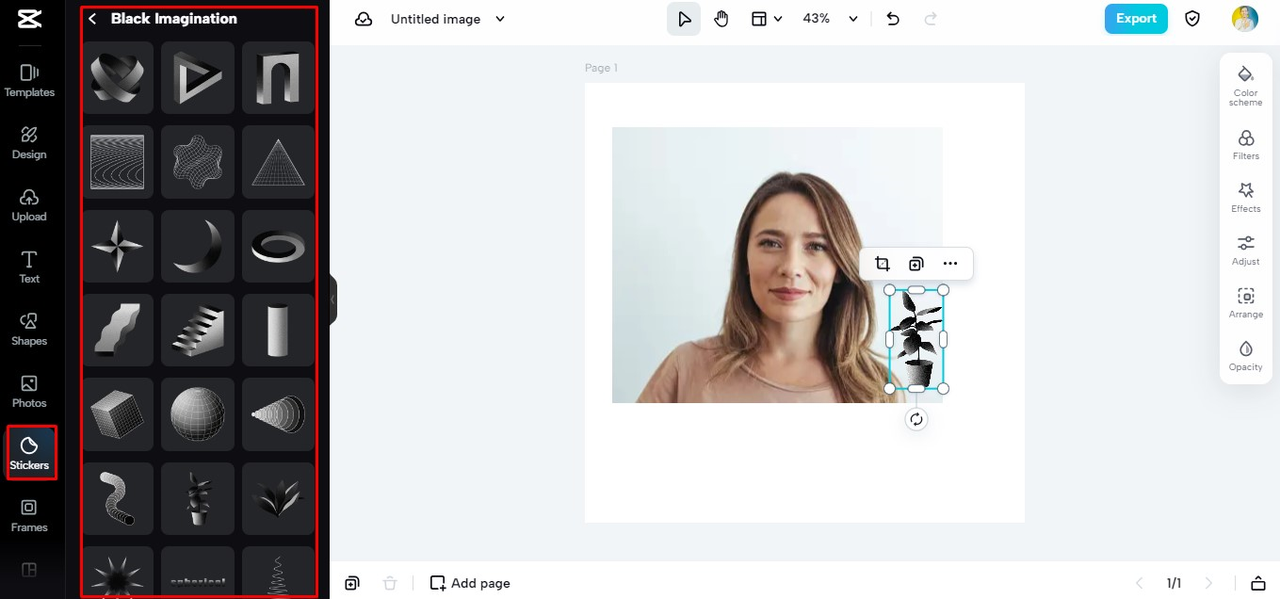Open the Upload panel
Viewport: 1280px width, 599px height.
29,205
